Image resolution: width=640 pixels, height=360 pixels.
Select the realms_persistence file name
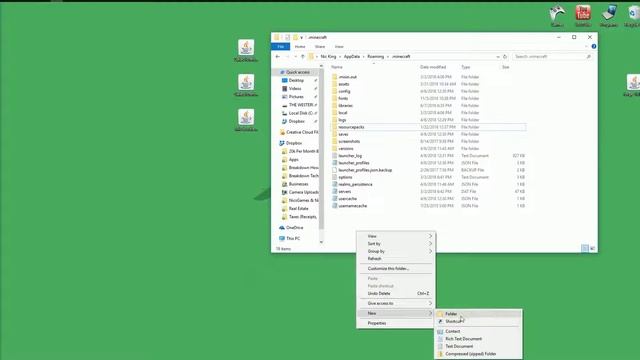[x=355, y=184]
